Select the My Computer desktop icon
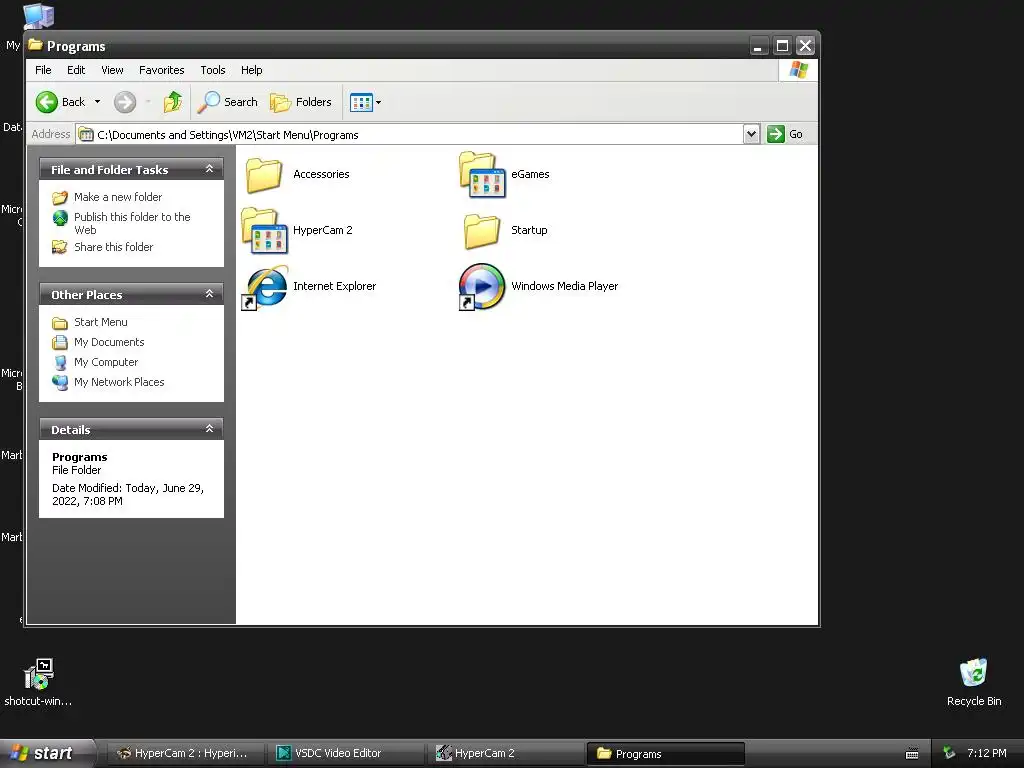Image resolution: width=1024 pixels, height=768 pixels. (x=38, y=16)
